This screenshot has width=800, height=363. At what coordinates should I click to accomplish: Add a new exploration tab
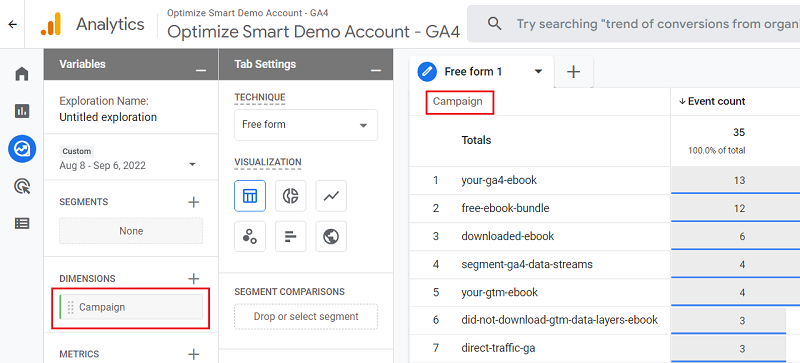(x=574, y=72)
